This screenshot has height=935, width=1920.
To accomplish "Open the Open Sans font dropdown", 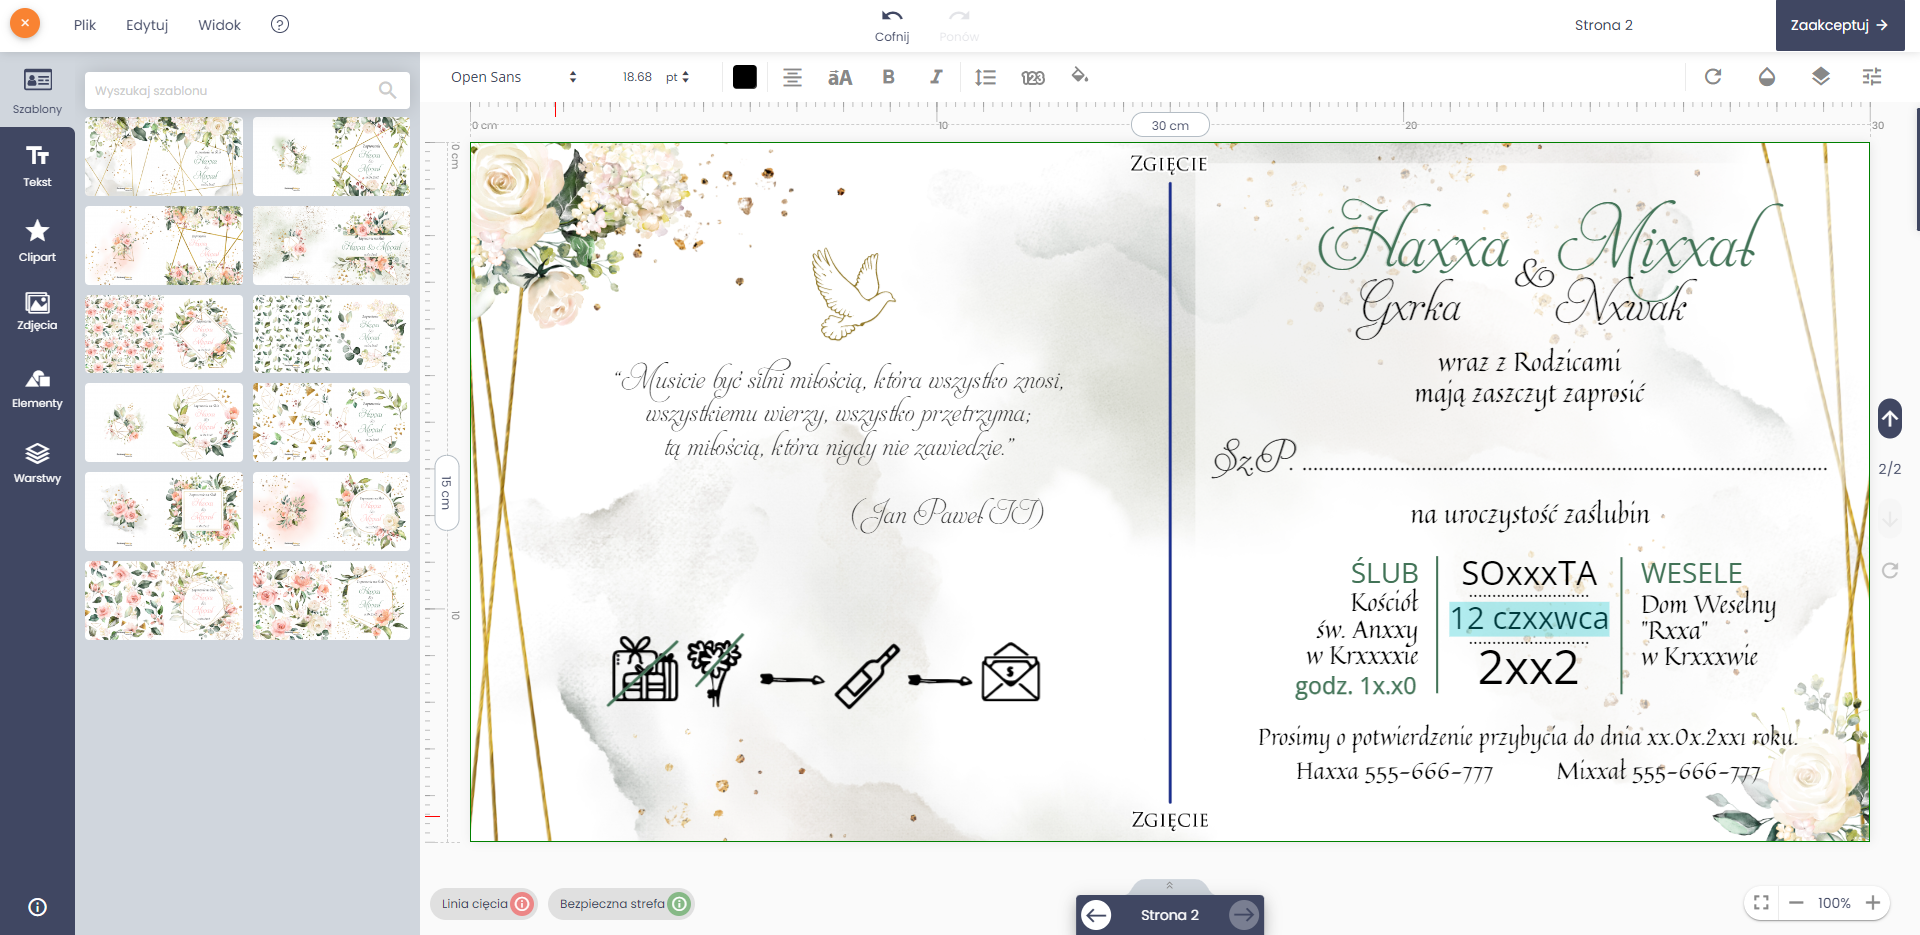I will point(513,77).
